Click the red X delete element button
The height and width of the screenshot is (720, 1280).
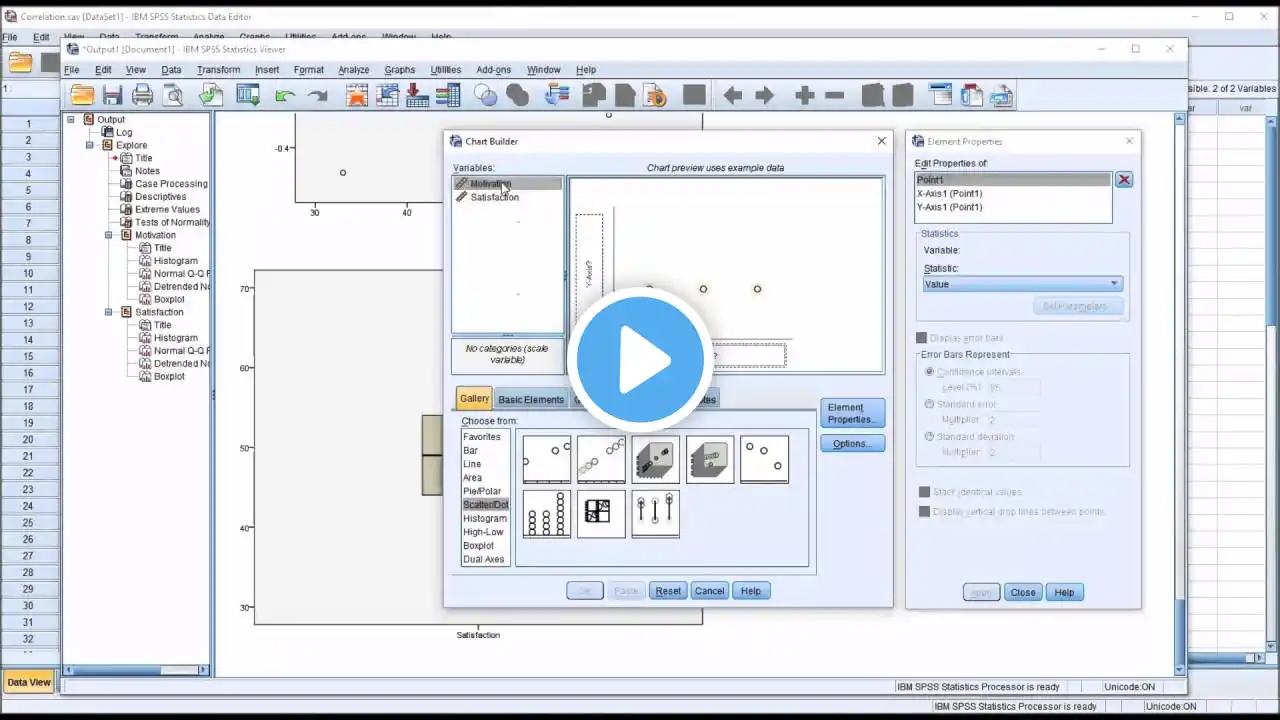click(1124, 180)
